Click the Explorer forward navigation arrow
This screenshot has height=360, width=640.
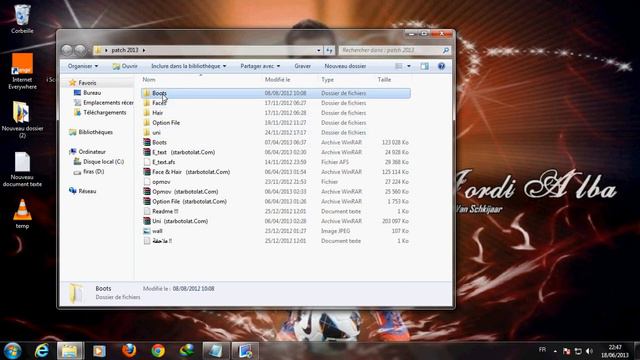pyautogui.click(x=80, y=50)
